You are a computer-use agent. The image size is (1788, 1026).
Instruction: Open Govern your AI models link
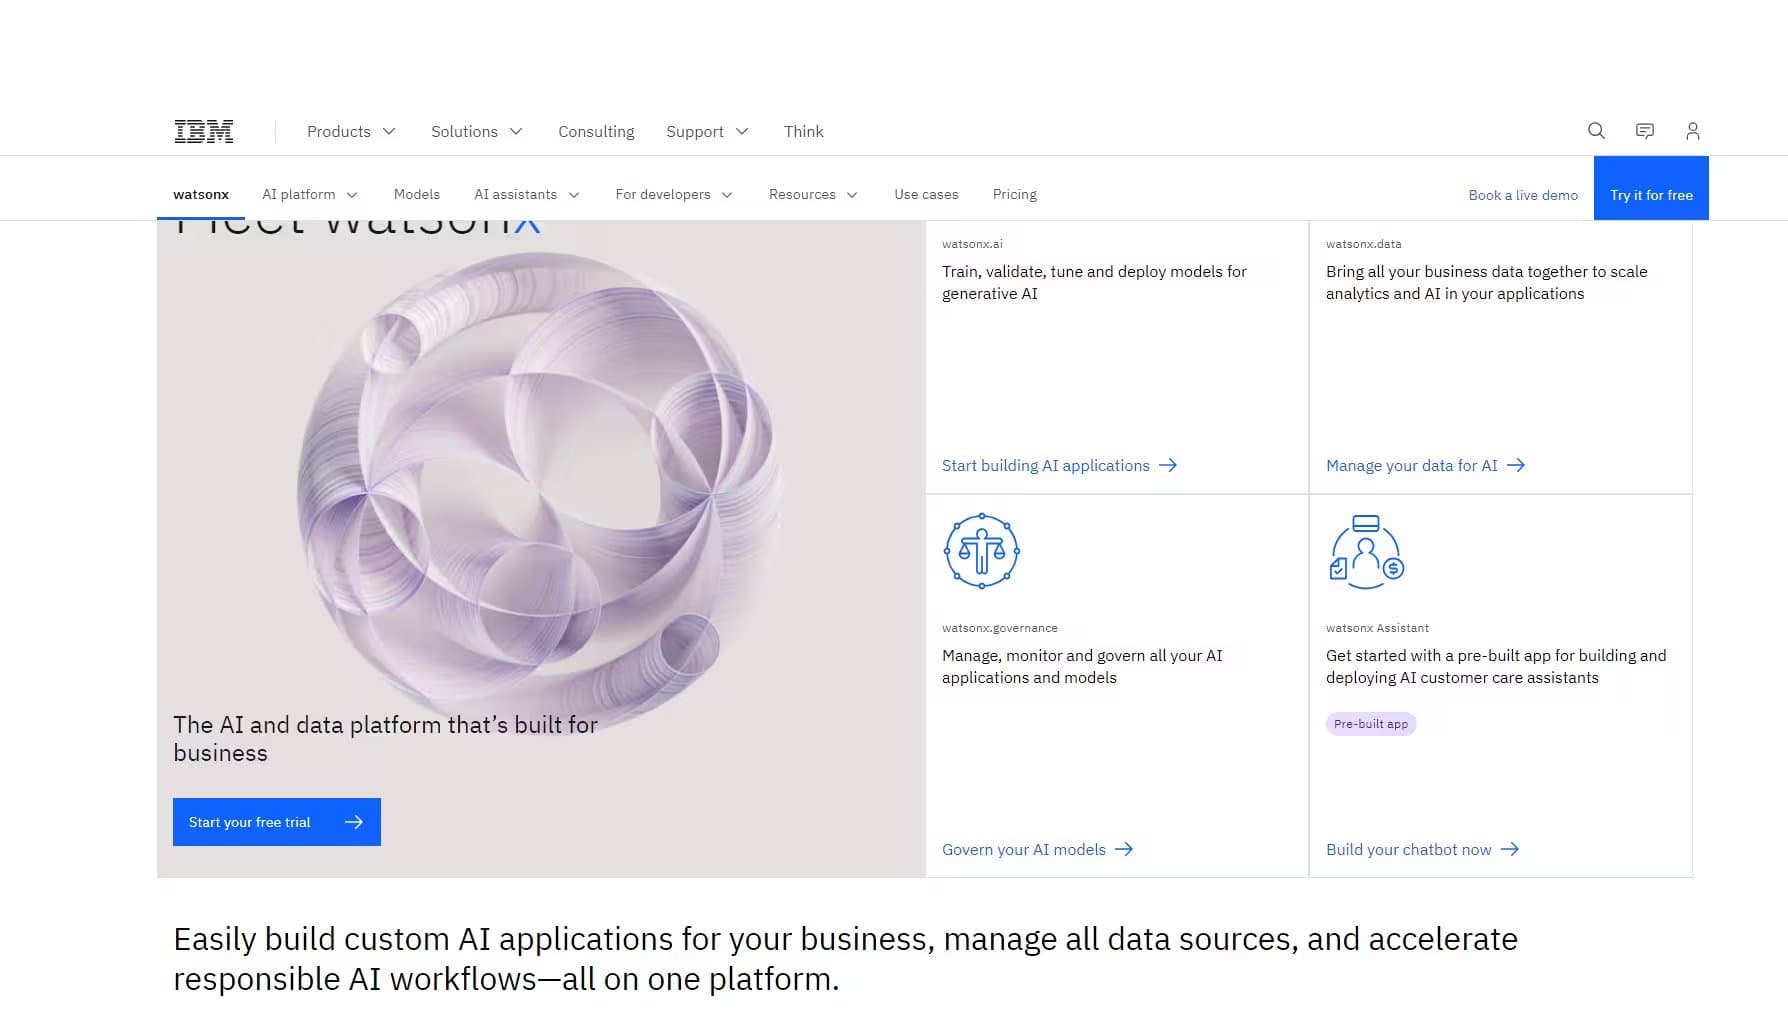click(1037, 849)
